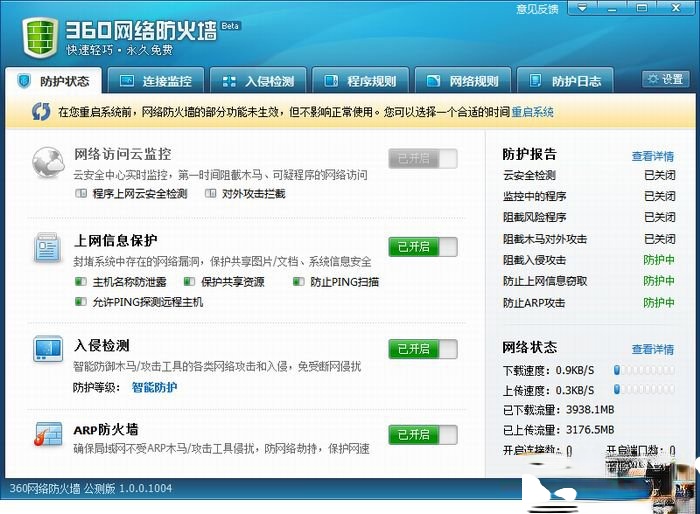Click 防止ARP攻击 report row
The image size is (700, 514).
(589, 303)
